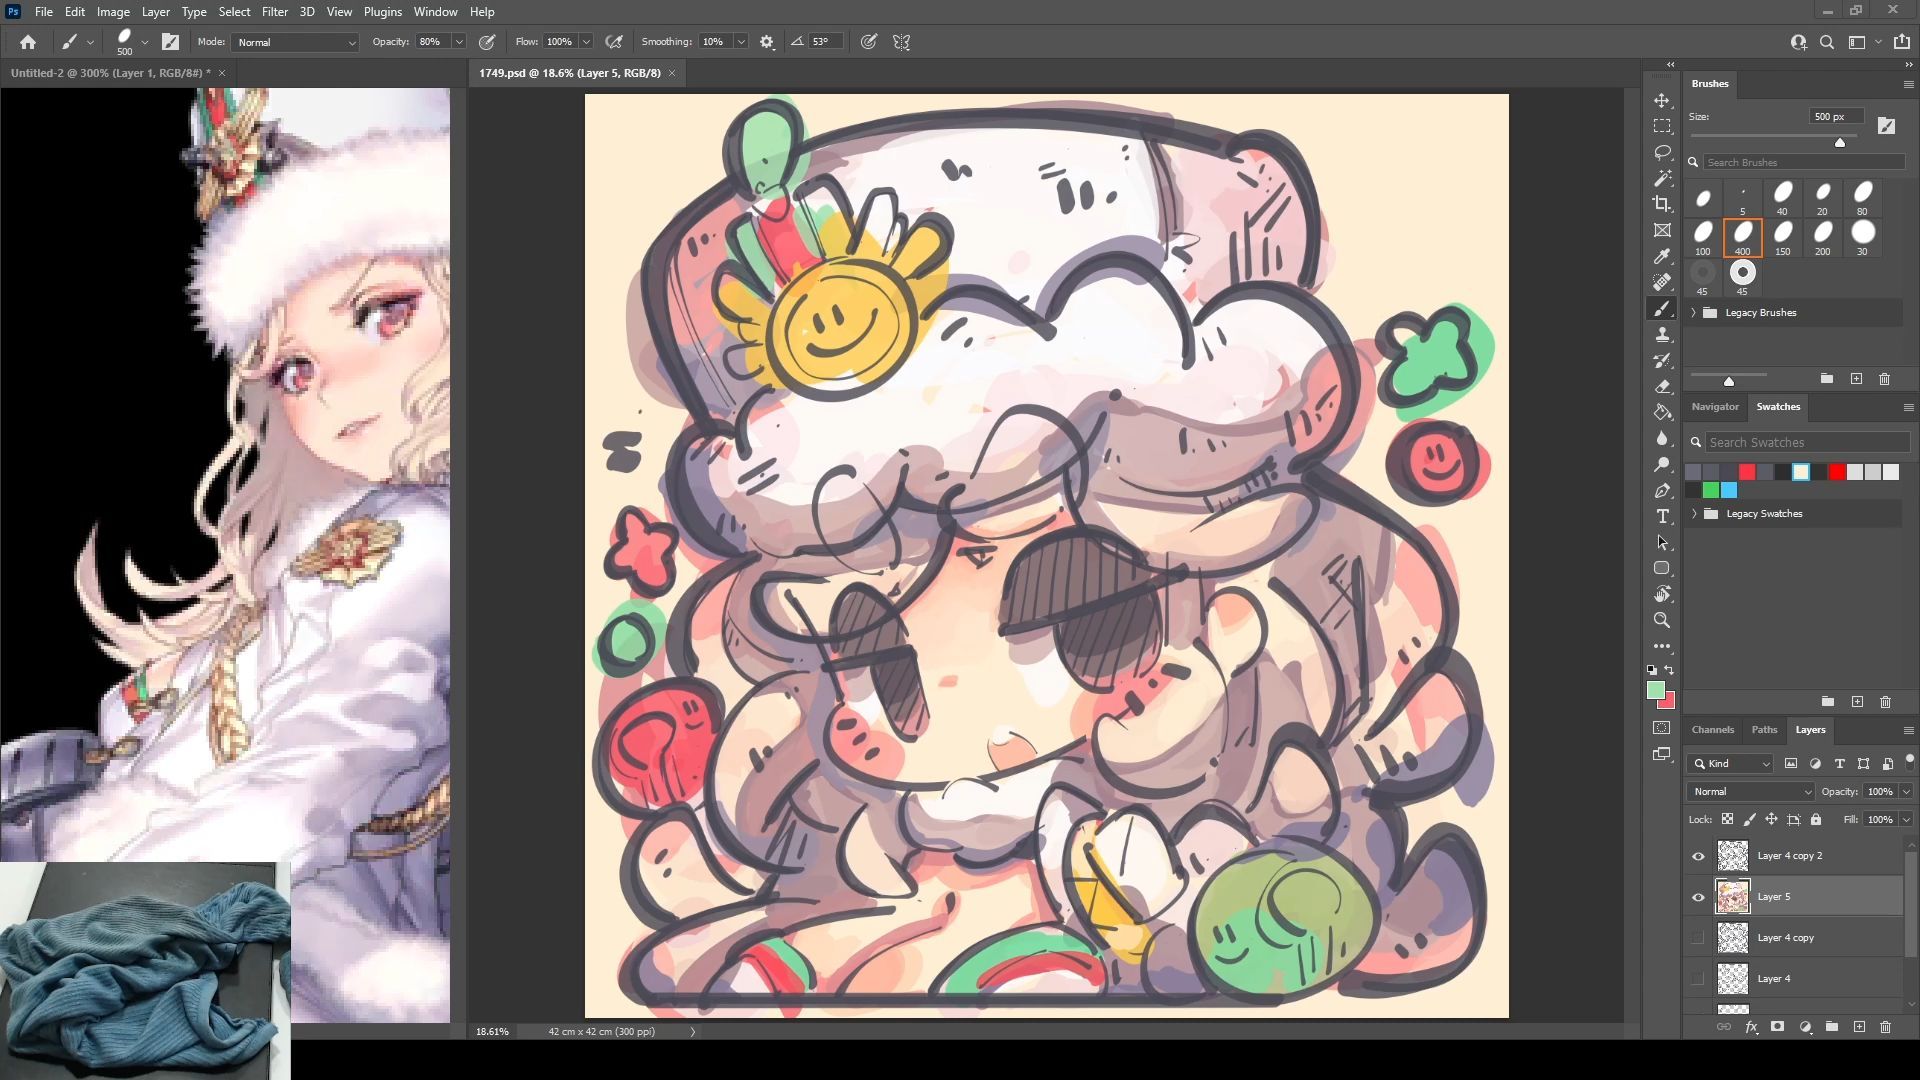Show Layer 4 copy visibility
Viewport: 1920px width, 1080px height.
pyautogui.click(x=1698, y=938)
